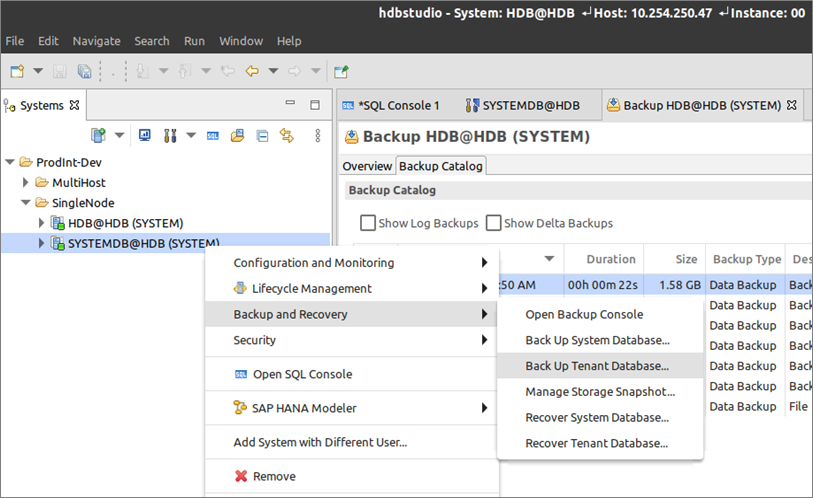Open the Back history dropdown arrow
The image size is (813, 498).
[x=273, y=71]
